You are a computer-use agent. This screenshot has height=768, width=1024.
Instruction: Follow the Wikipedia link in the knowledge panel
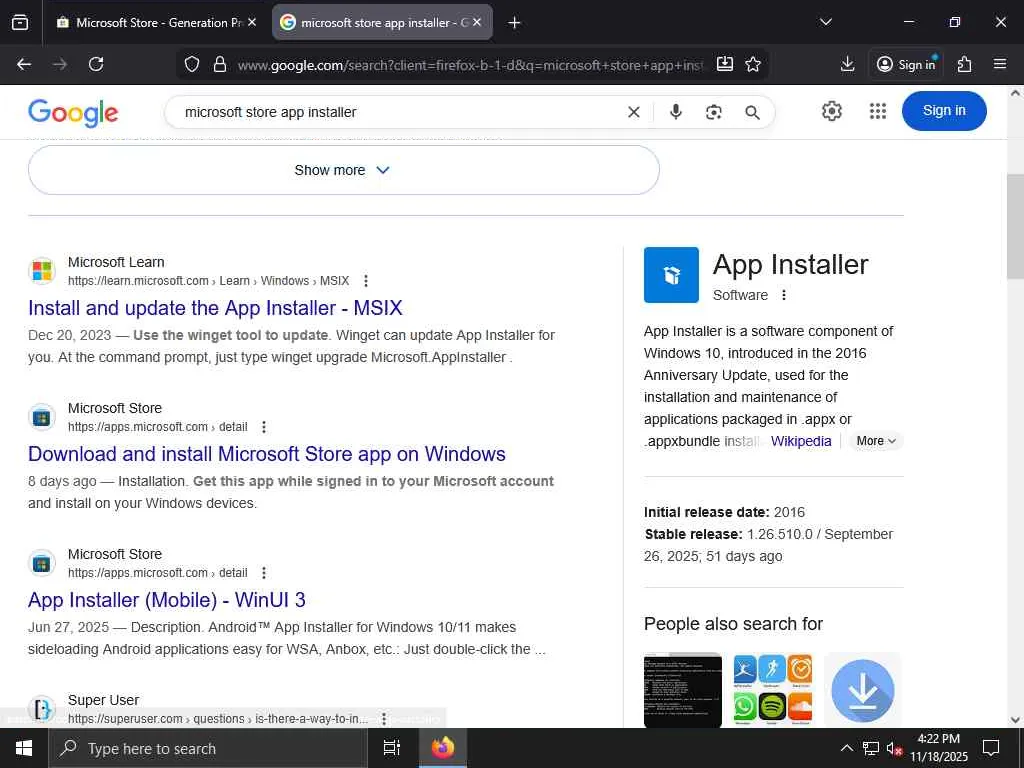(x=801, y=441)
